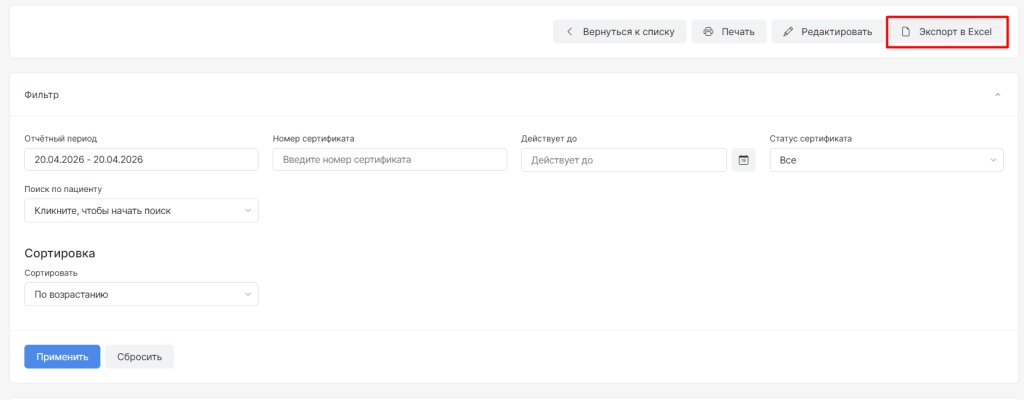The width and height of the screenshot is (1024, 400).
Task: Click the Фильтр panel header title
Action: [41, 95]
